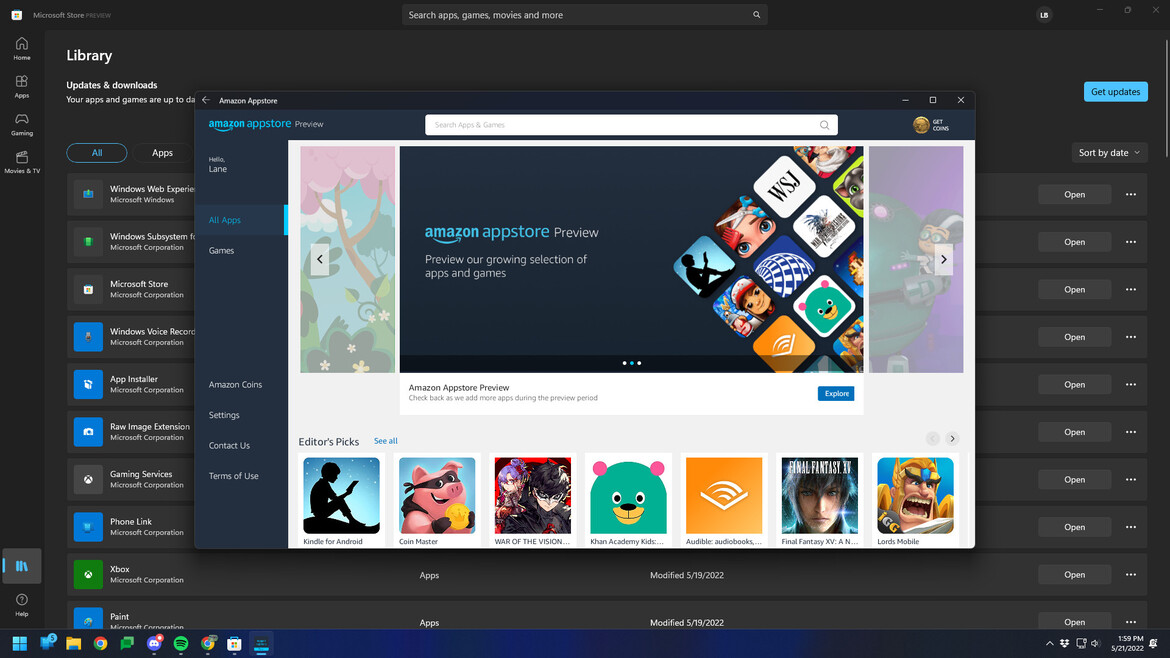
Task: Click Open button for Microsoft Store row
Action: 1074,289
